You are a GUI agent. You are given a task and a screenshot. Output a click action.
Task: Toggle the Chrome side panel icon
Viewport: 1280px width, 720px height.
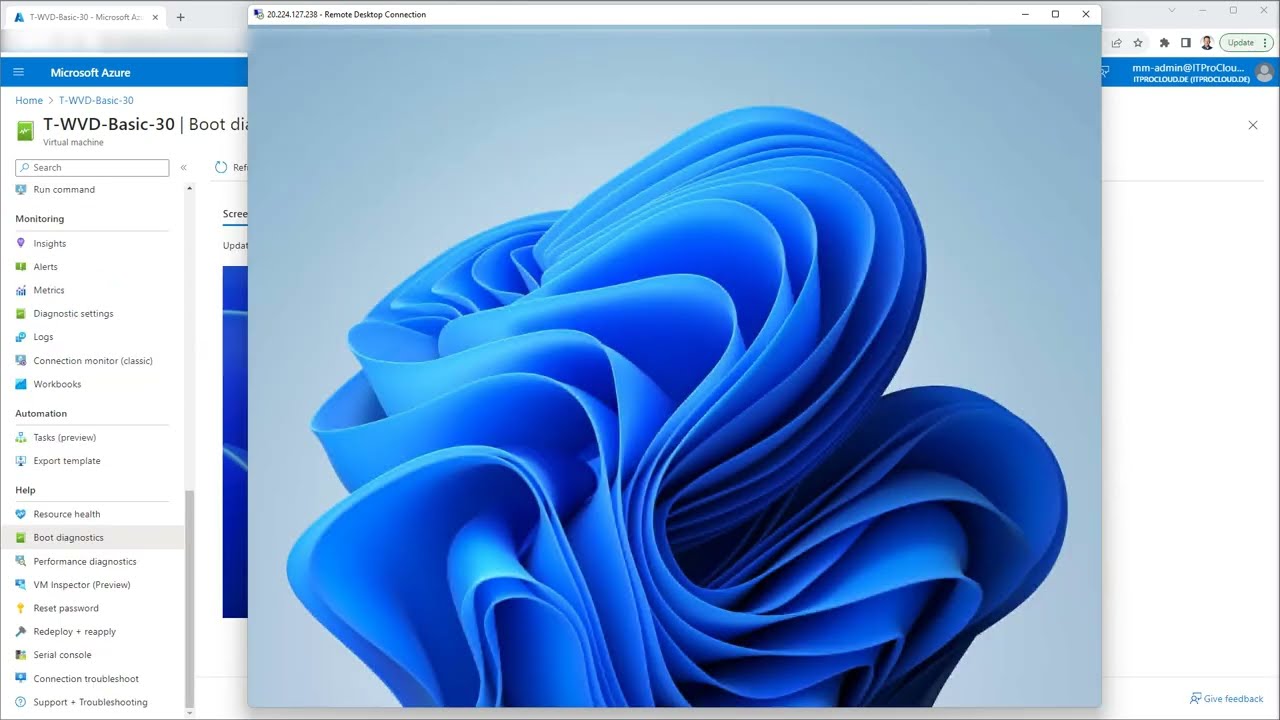click(1186, 43)
